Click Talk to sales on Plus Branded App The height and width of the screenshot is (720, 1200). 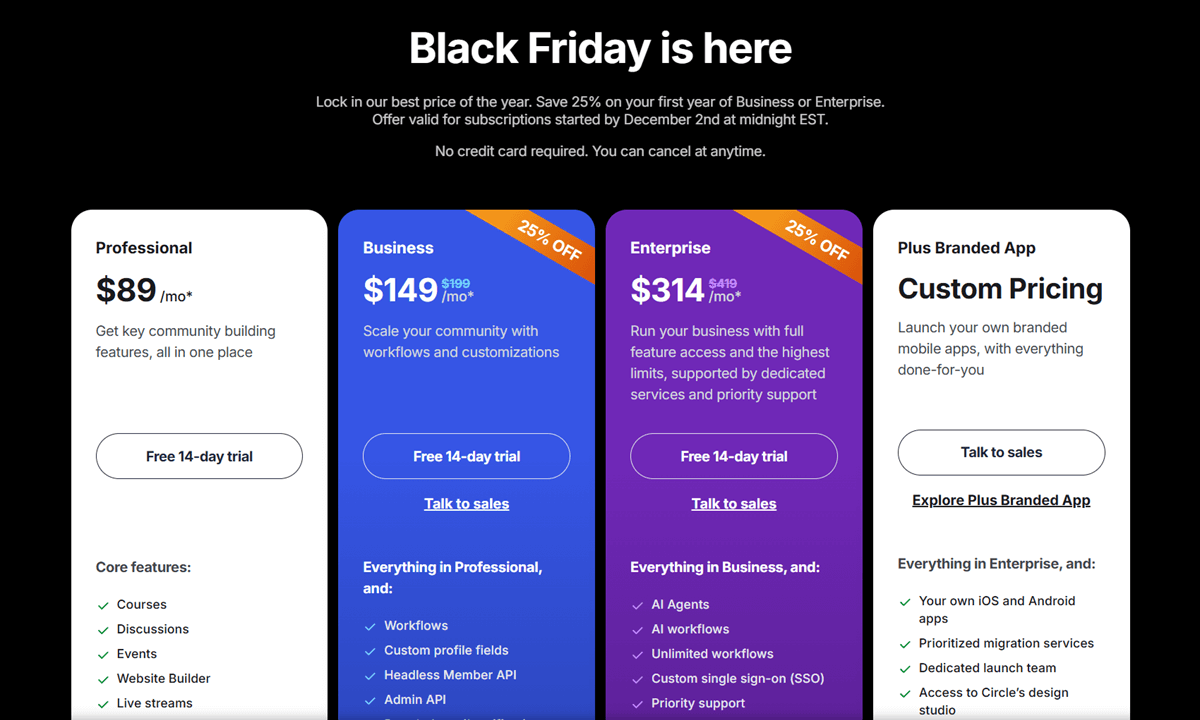coord(1001,452)
